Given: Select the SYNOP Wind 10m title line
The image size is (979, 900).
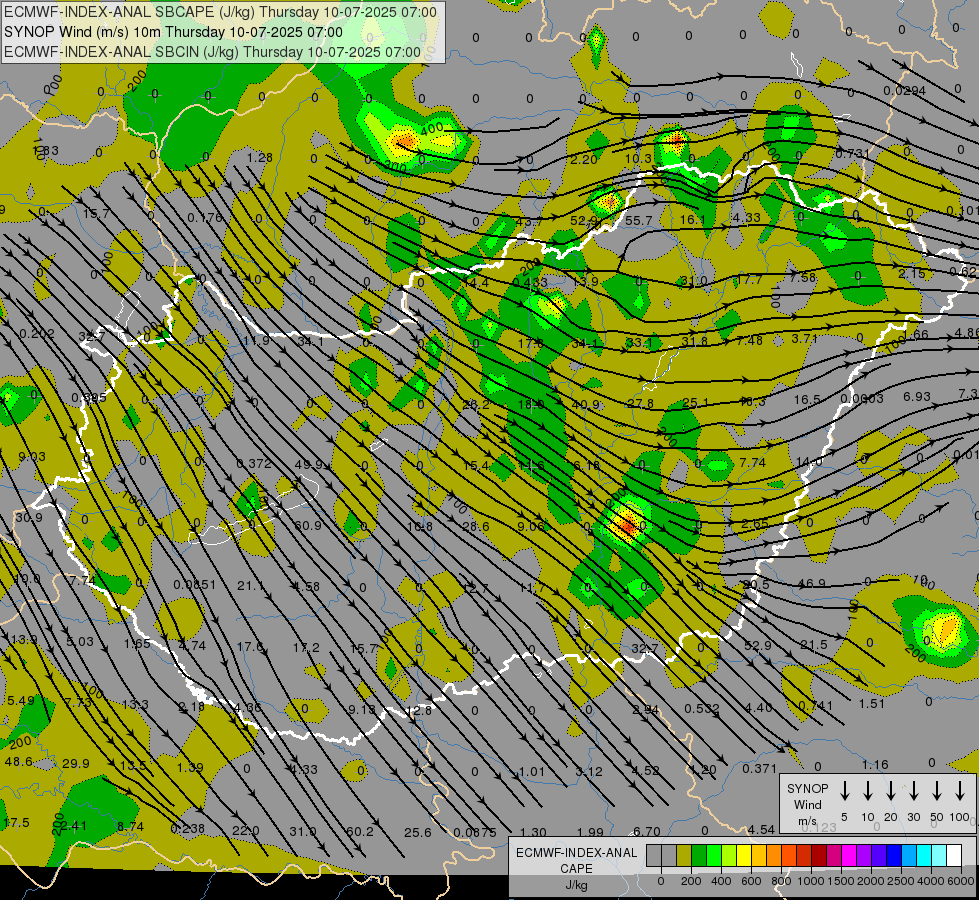Looking at the screenshot, I should [x=173, y=32].
